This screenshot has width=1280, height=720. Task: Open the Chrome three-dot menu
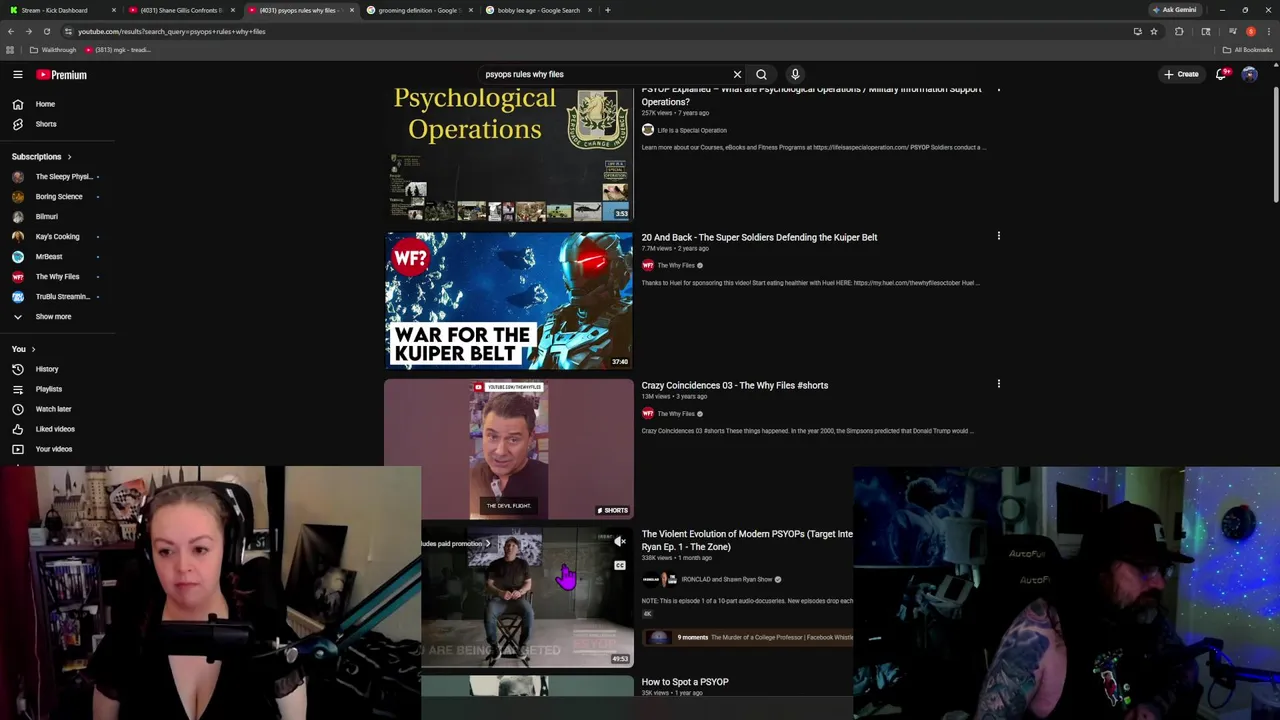tap(1269, 31)
